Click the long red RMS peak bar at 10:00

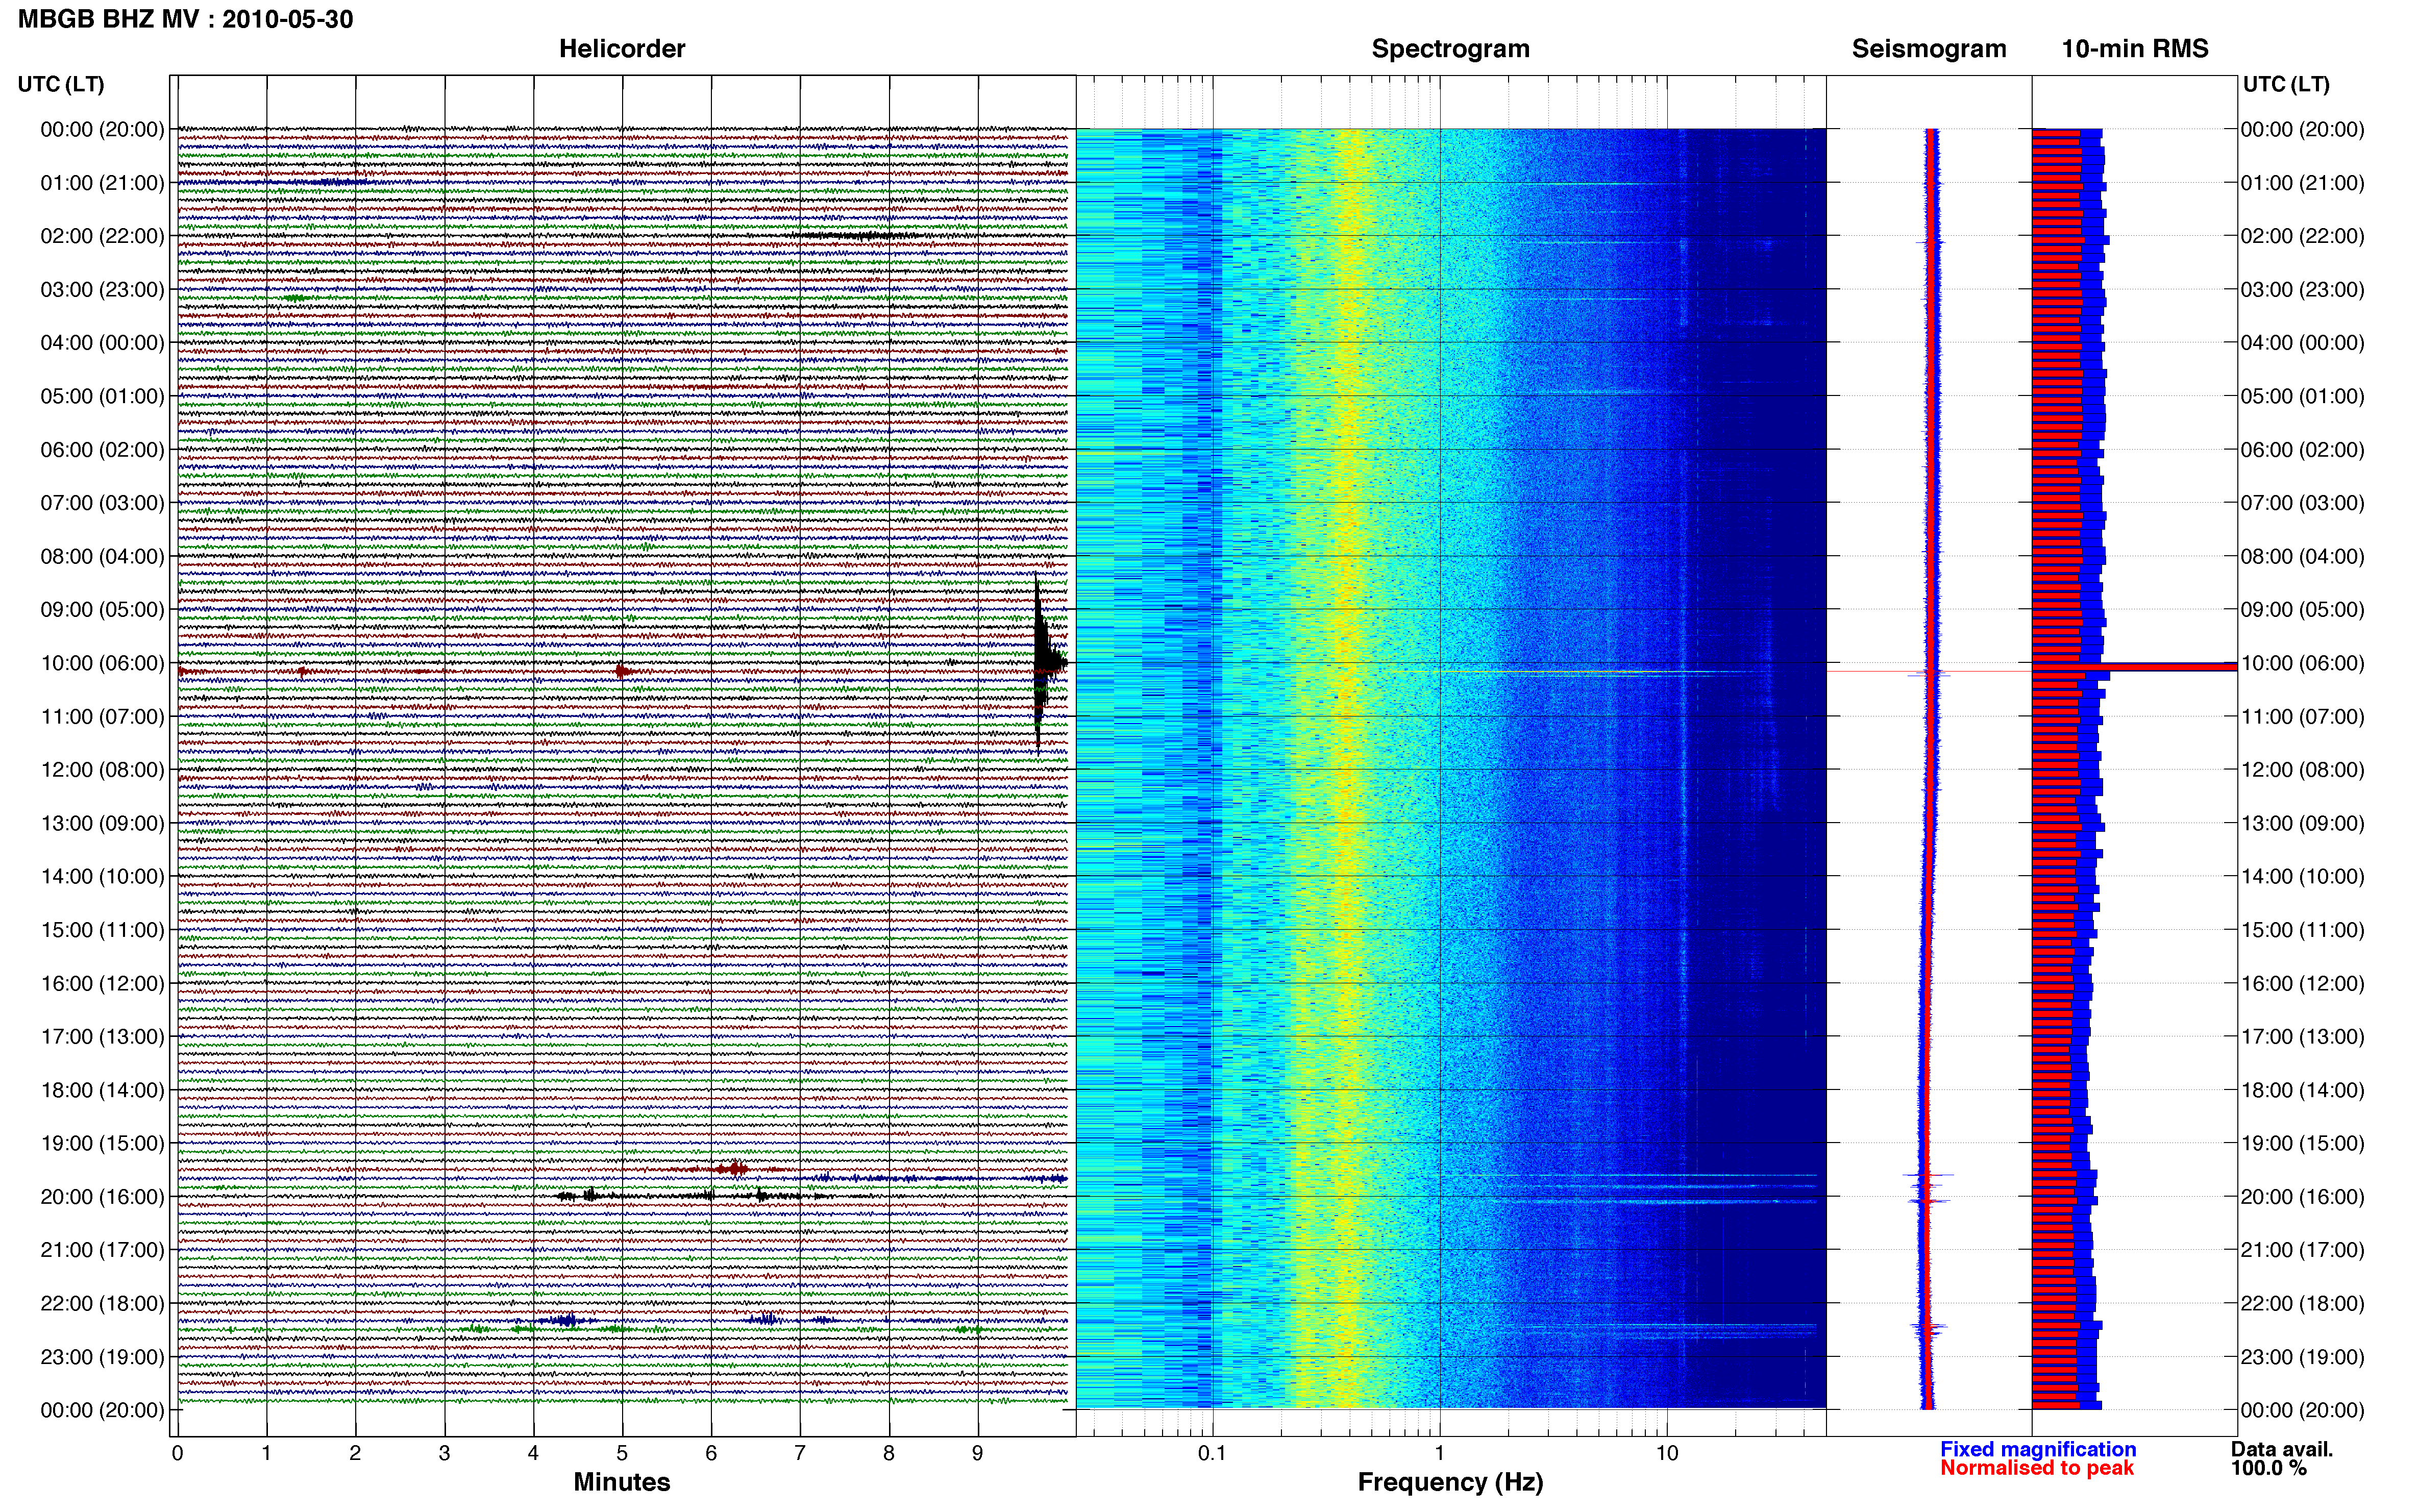(x=2134, y=666)
